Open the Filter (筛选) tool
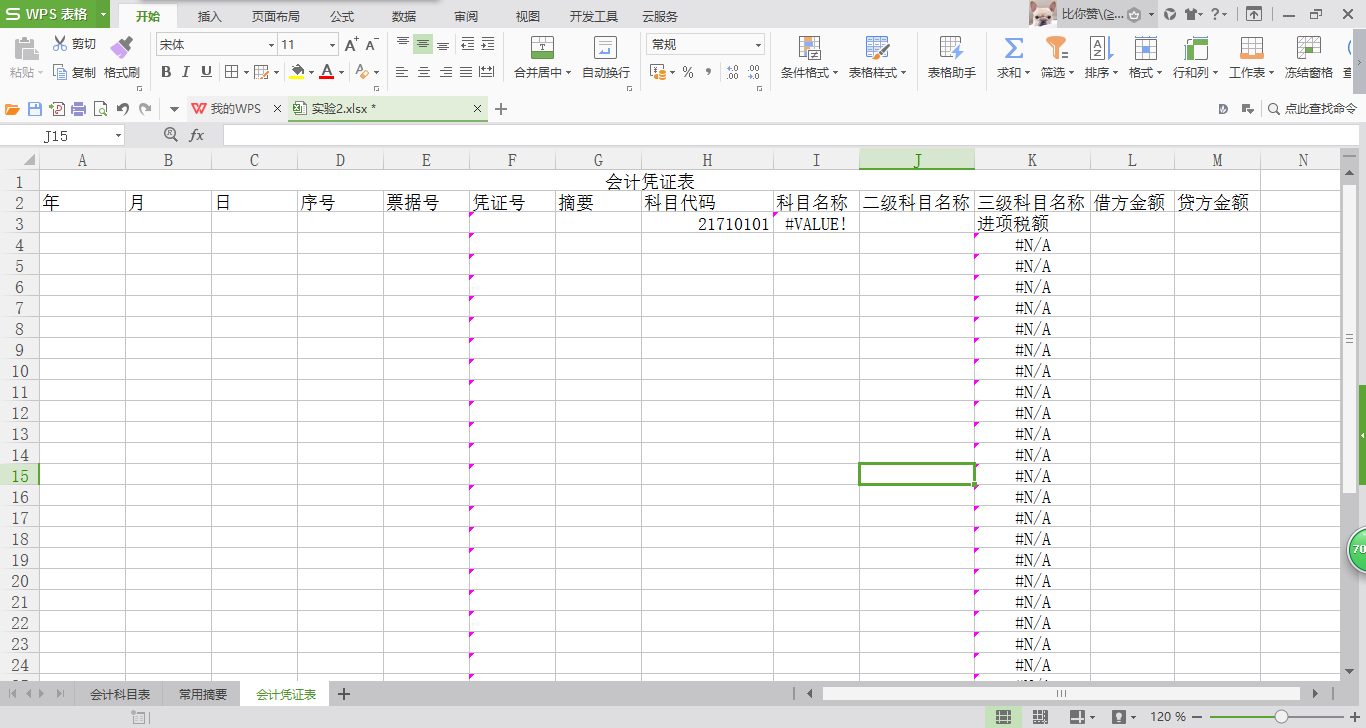The image size is (1366, 728). [1055, 48]
